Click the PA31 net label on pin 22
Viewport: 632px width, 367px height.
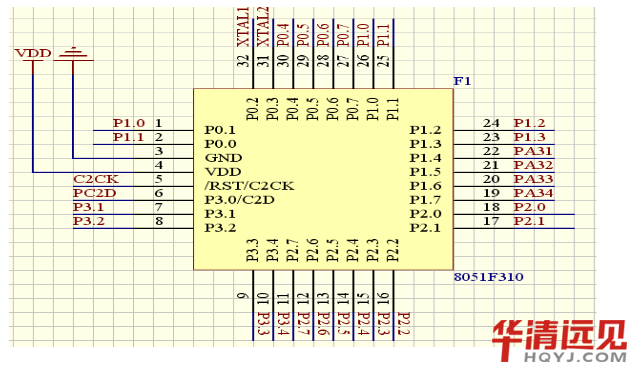tap(533, 151)
